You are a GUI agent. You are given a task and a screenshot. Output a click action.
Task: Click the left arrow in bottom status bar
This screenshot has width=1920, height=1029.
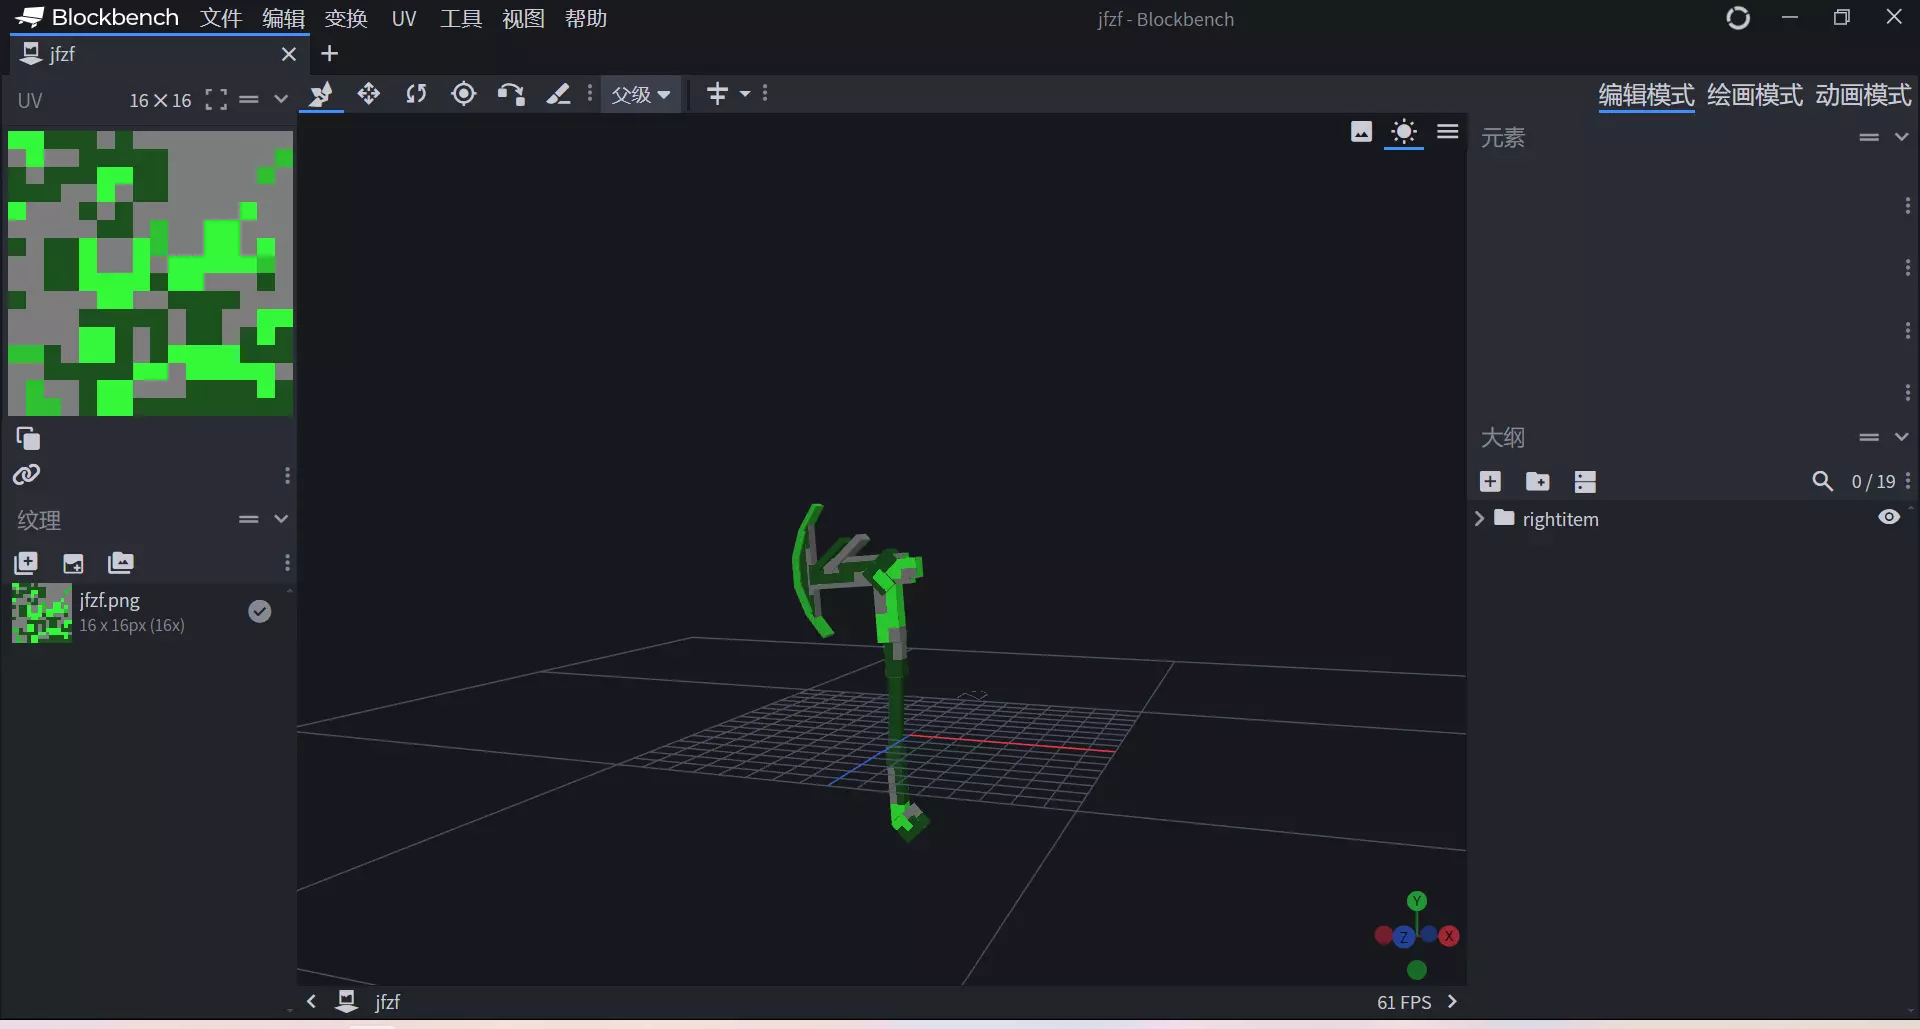[x=311, y=1001]
